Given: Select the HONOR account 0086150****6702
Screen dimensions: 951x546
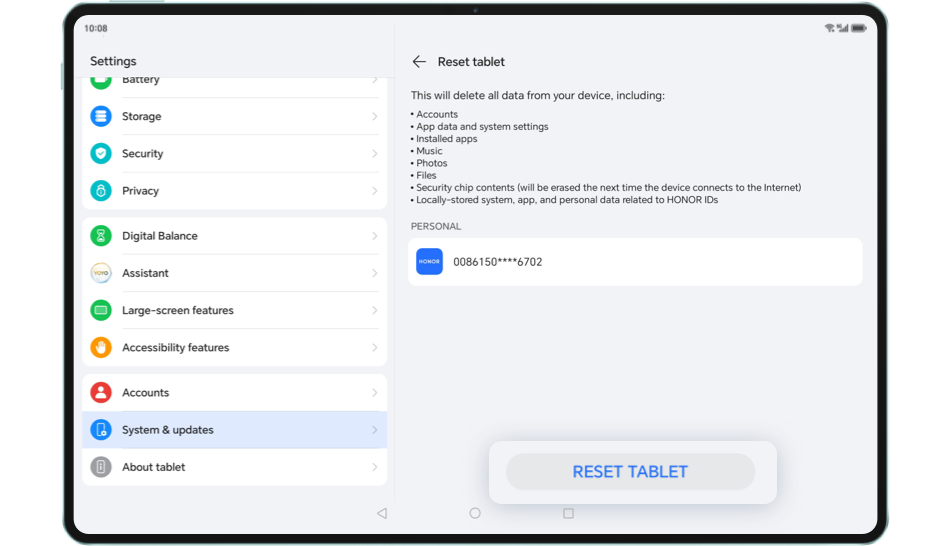Looking at the screenshot, I should 634,262.
